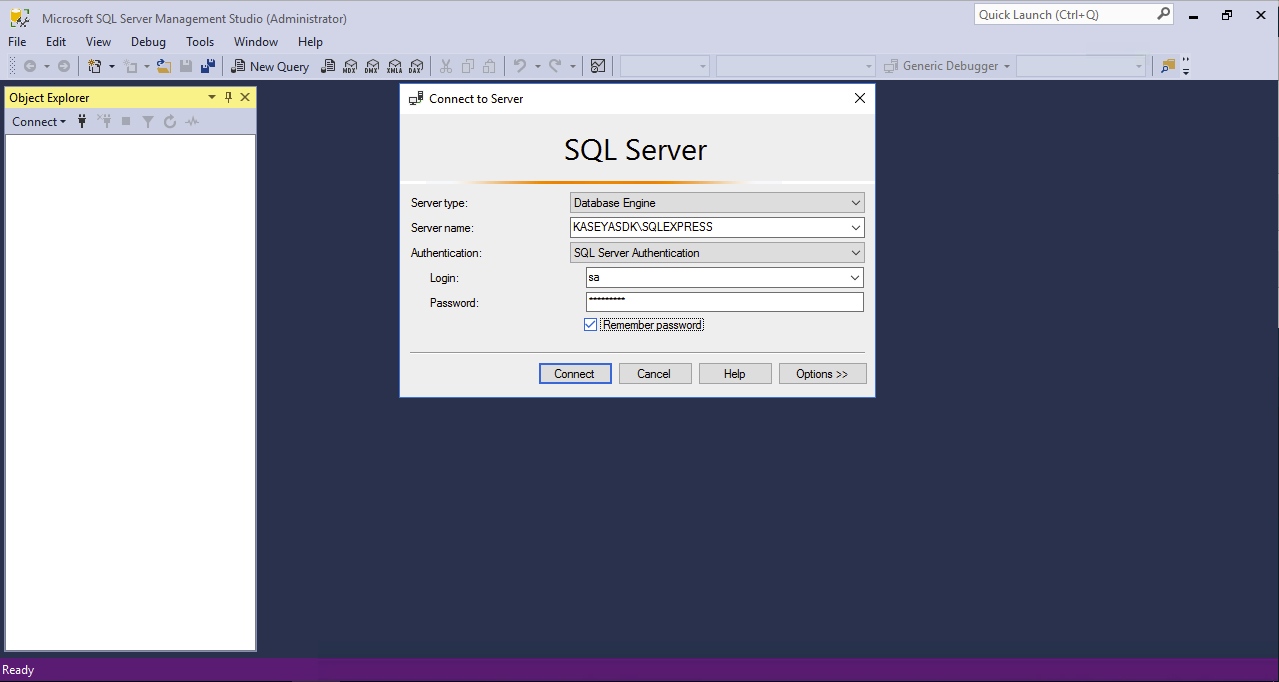This screenshot has height=682, width=1279.
Task: Click the Connect button in the dialog
Action: point(574,374)
